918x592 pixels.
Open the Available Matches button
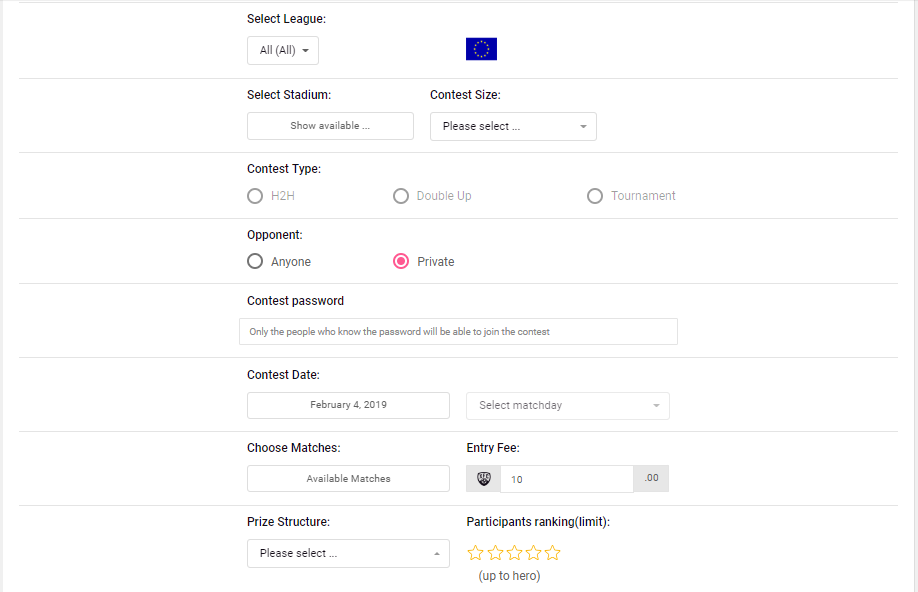coord(348,478)
